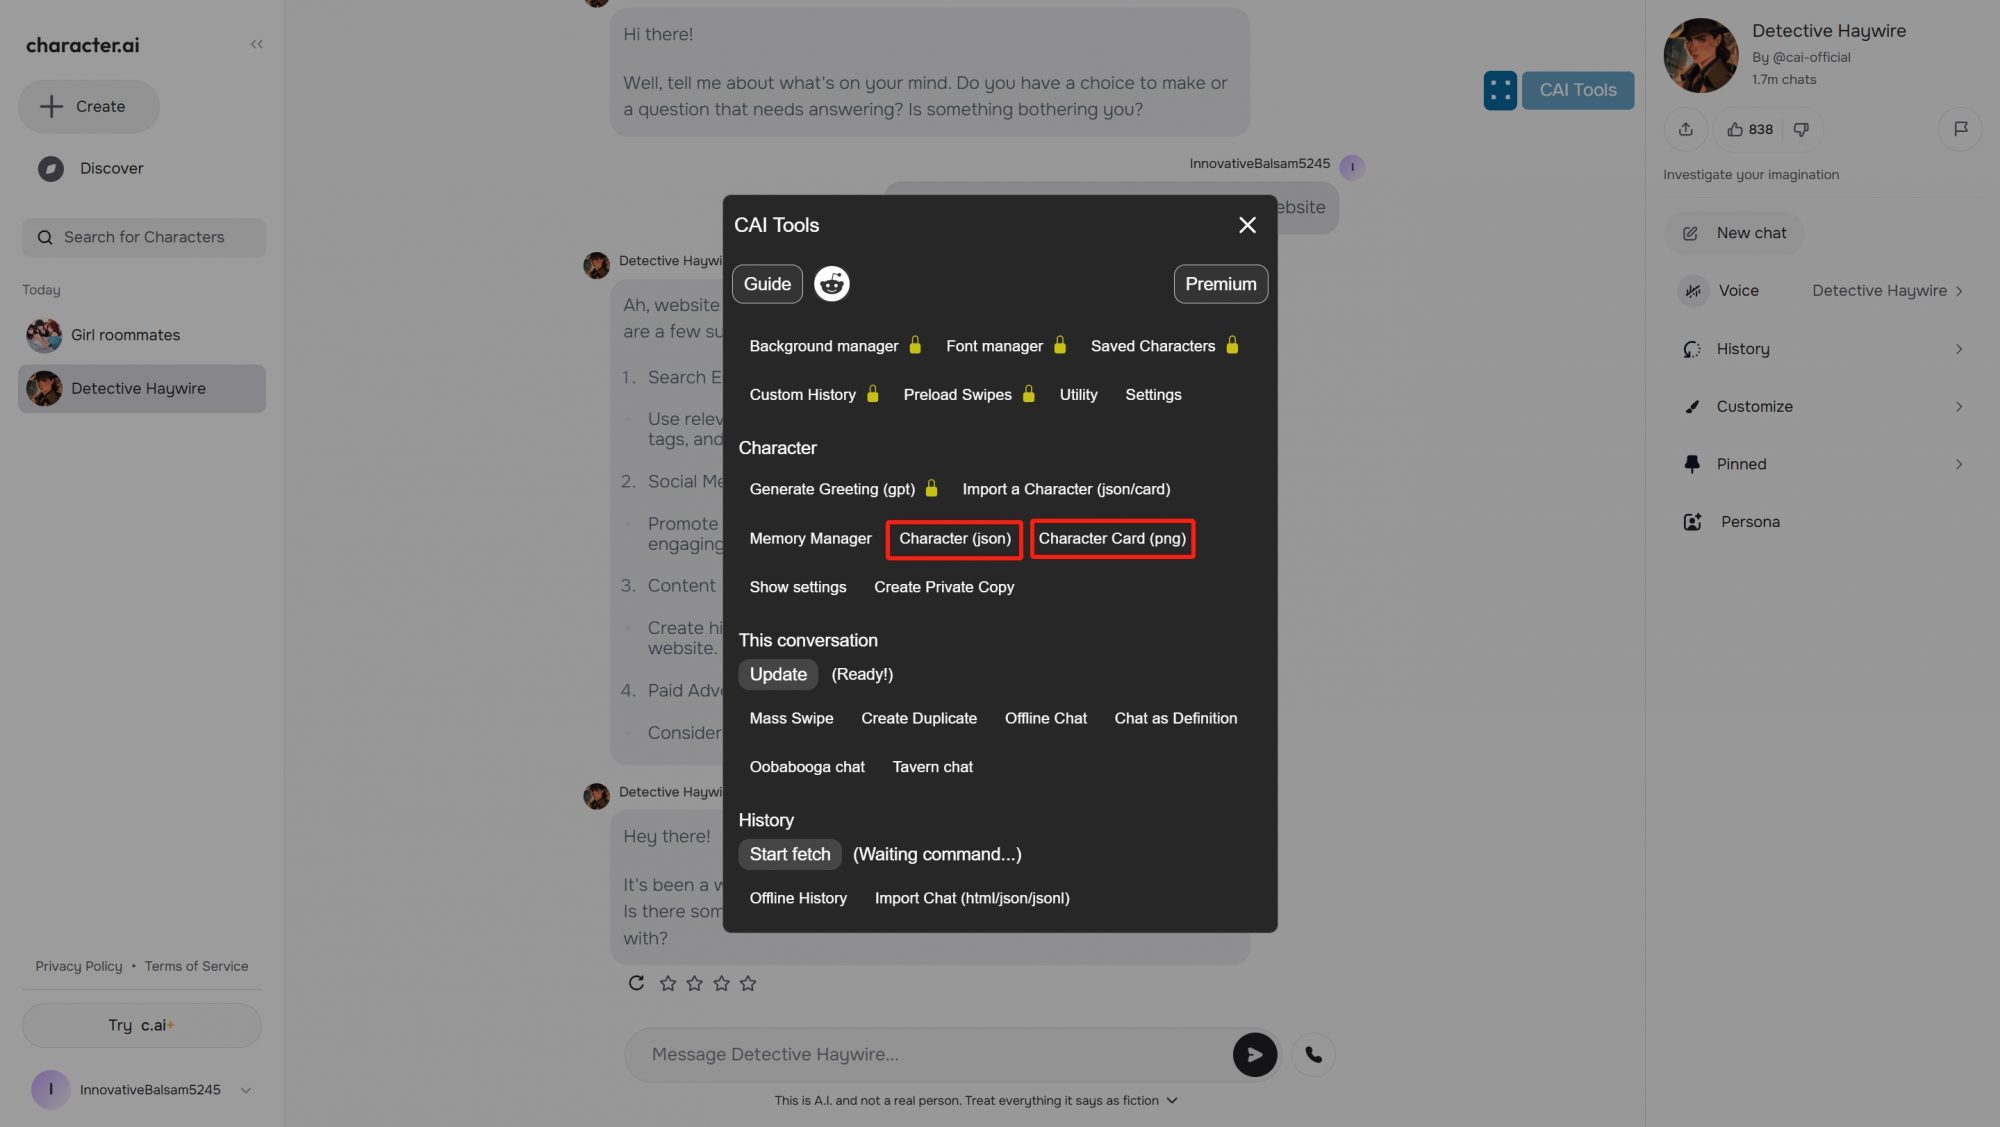Click lock icon beside Background manager

(x=914, y=345)
